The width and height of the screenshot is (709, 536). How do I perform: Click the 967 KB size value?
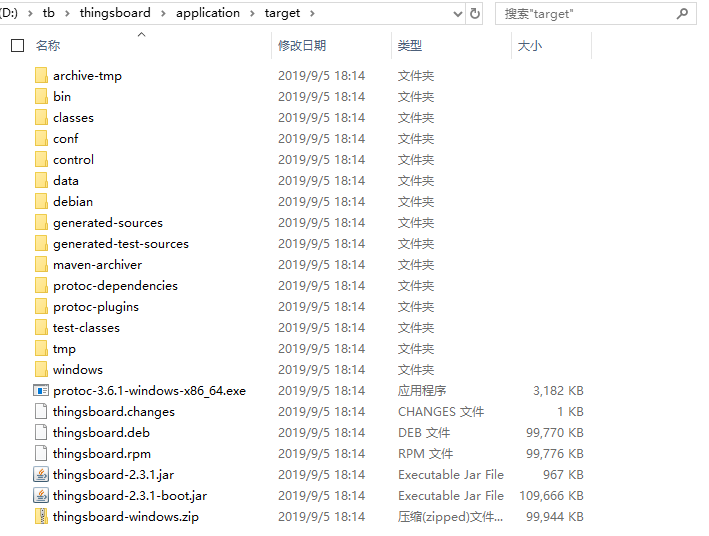click(563, 474)
